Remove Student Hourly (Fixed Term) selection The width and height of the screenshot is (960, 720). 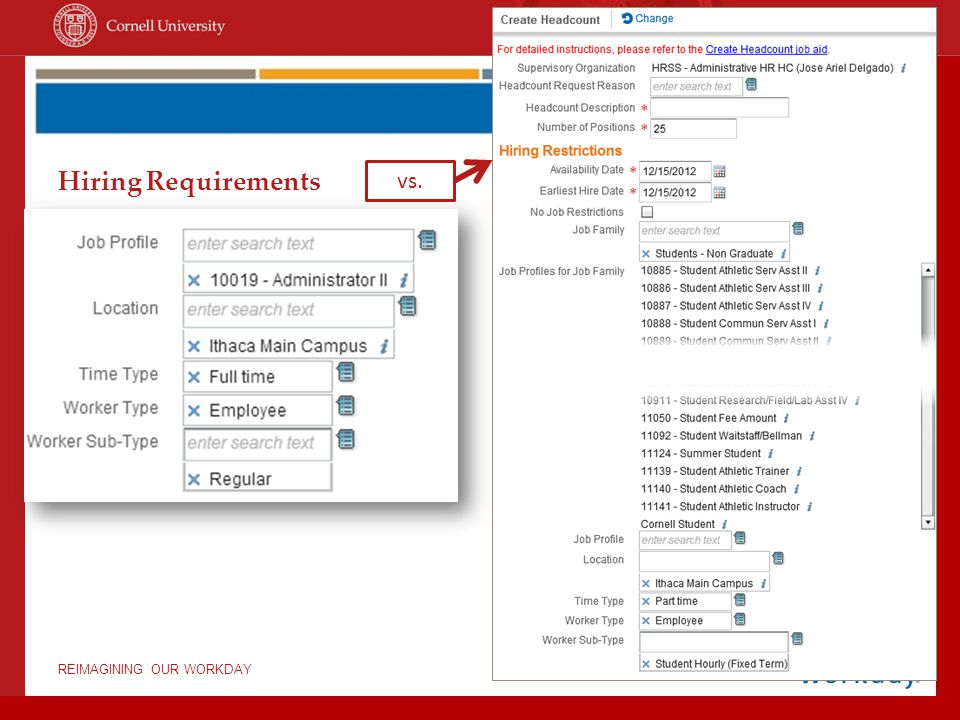tap(645, 664)
